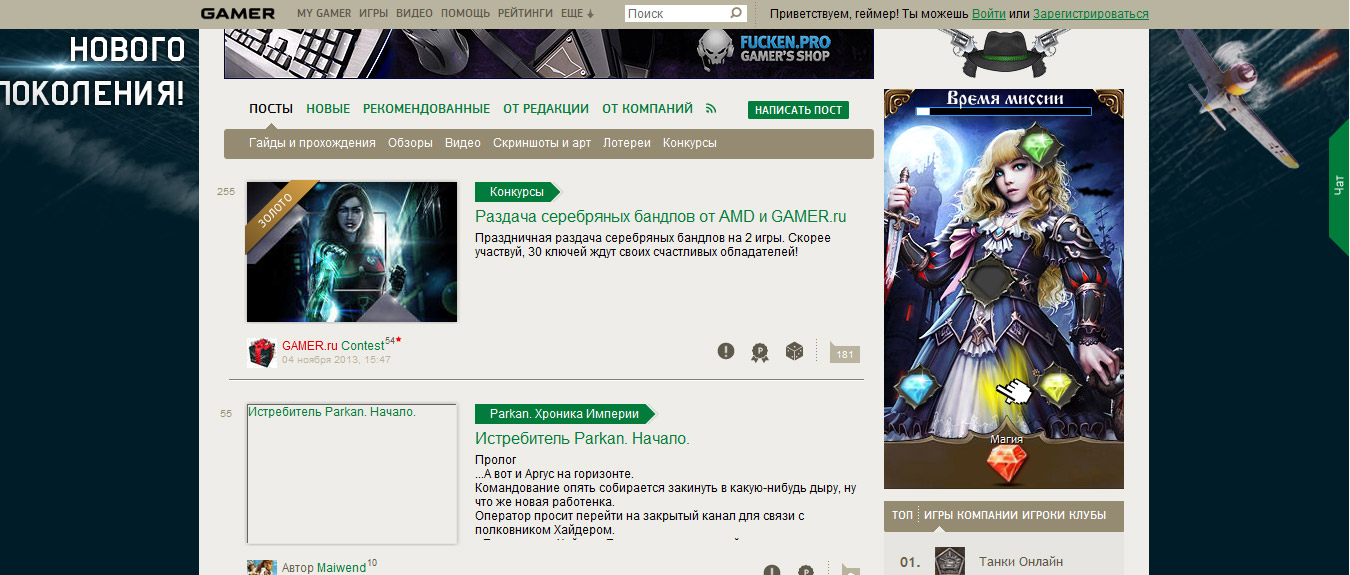Image resolution: width=1350 pixels, height=575 pixels.
Task: Open the RSS feed icon
Action: pos(712,109)
